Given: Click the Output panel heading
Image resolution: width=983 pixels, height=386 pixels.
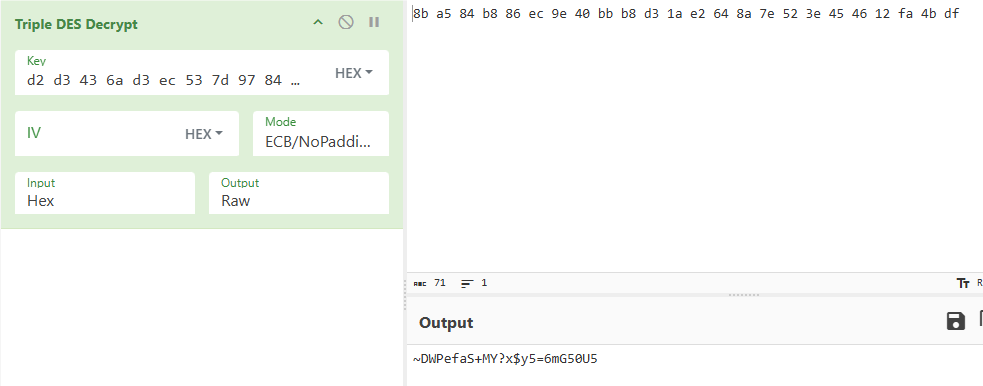Looking at the screenshot, I should pos(446,323).
